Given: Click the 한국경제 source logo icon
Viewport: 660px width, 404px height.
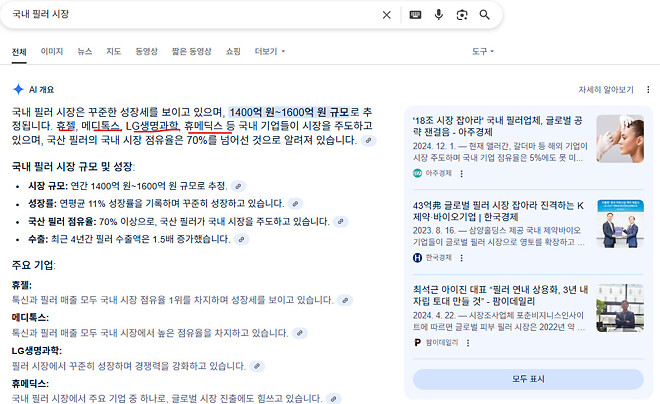Looking at the screenshot, I should [417, 258].
